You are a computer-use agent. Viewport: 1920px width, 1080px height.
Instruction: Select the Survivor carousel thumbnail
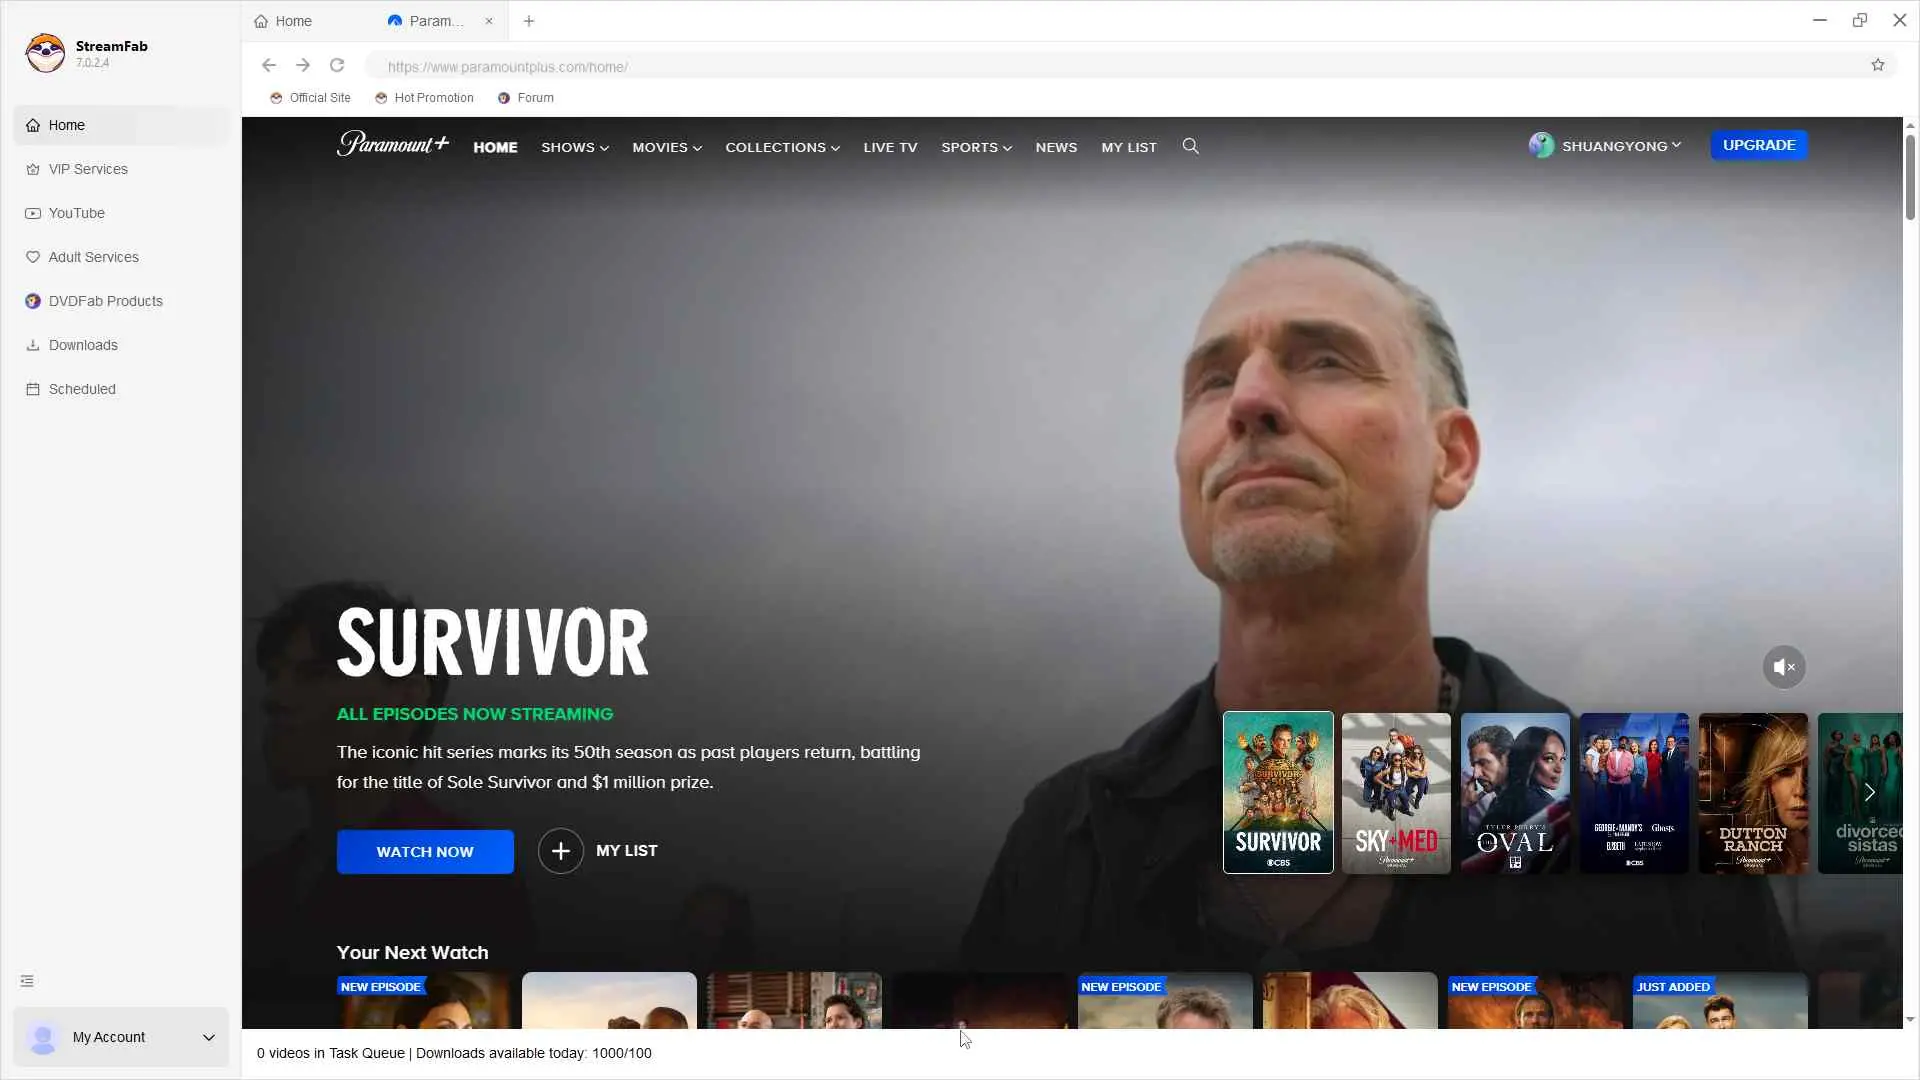[1278, 792]
